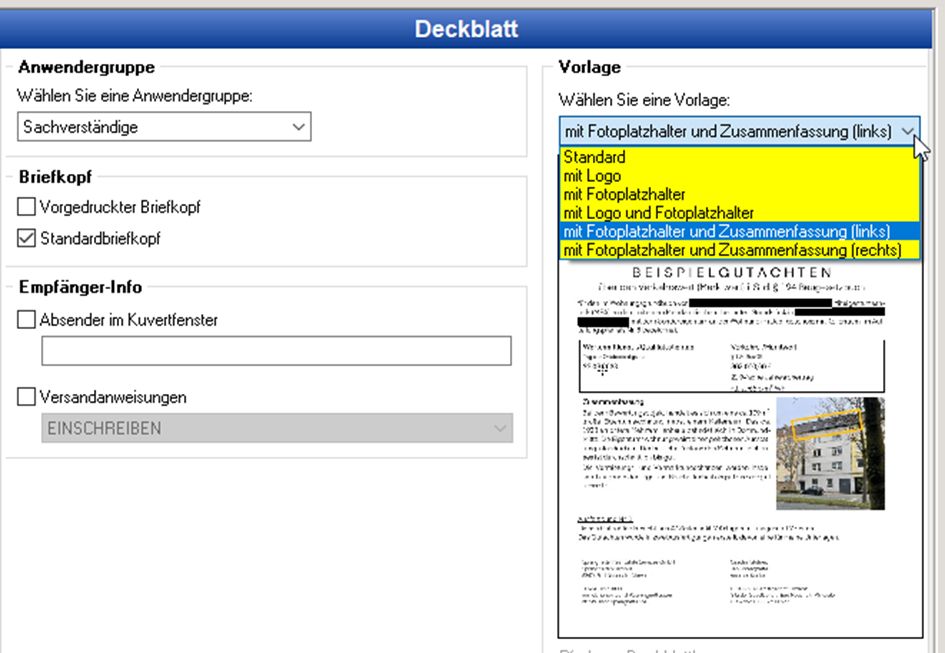Click the Absender text input field

[x=276, y=351]
